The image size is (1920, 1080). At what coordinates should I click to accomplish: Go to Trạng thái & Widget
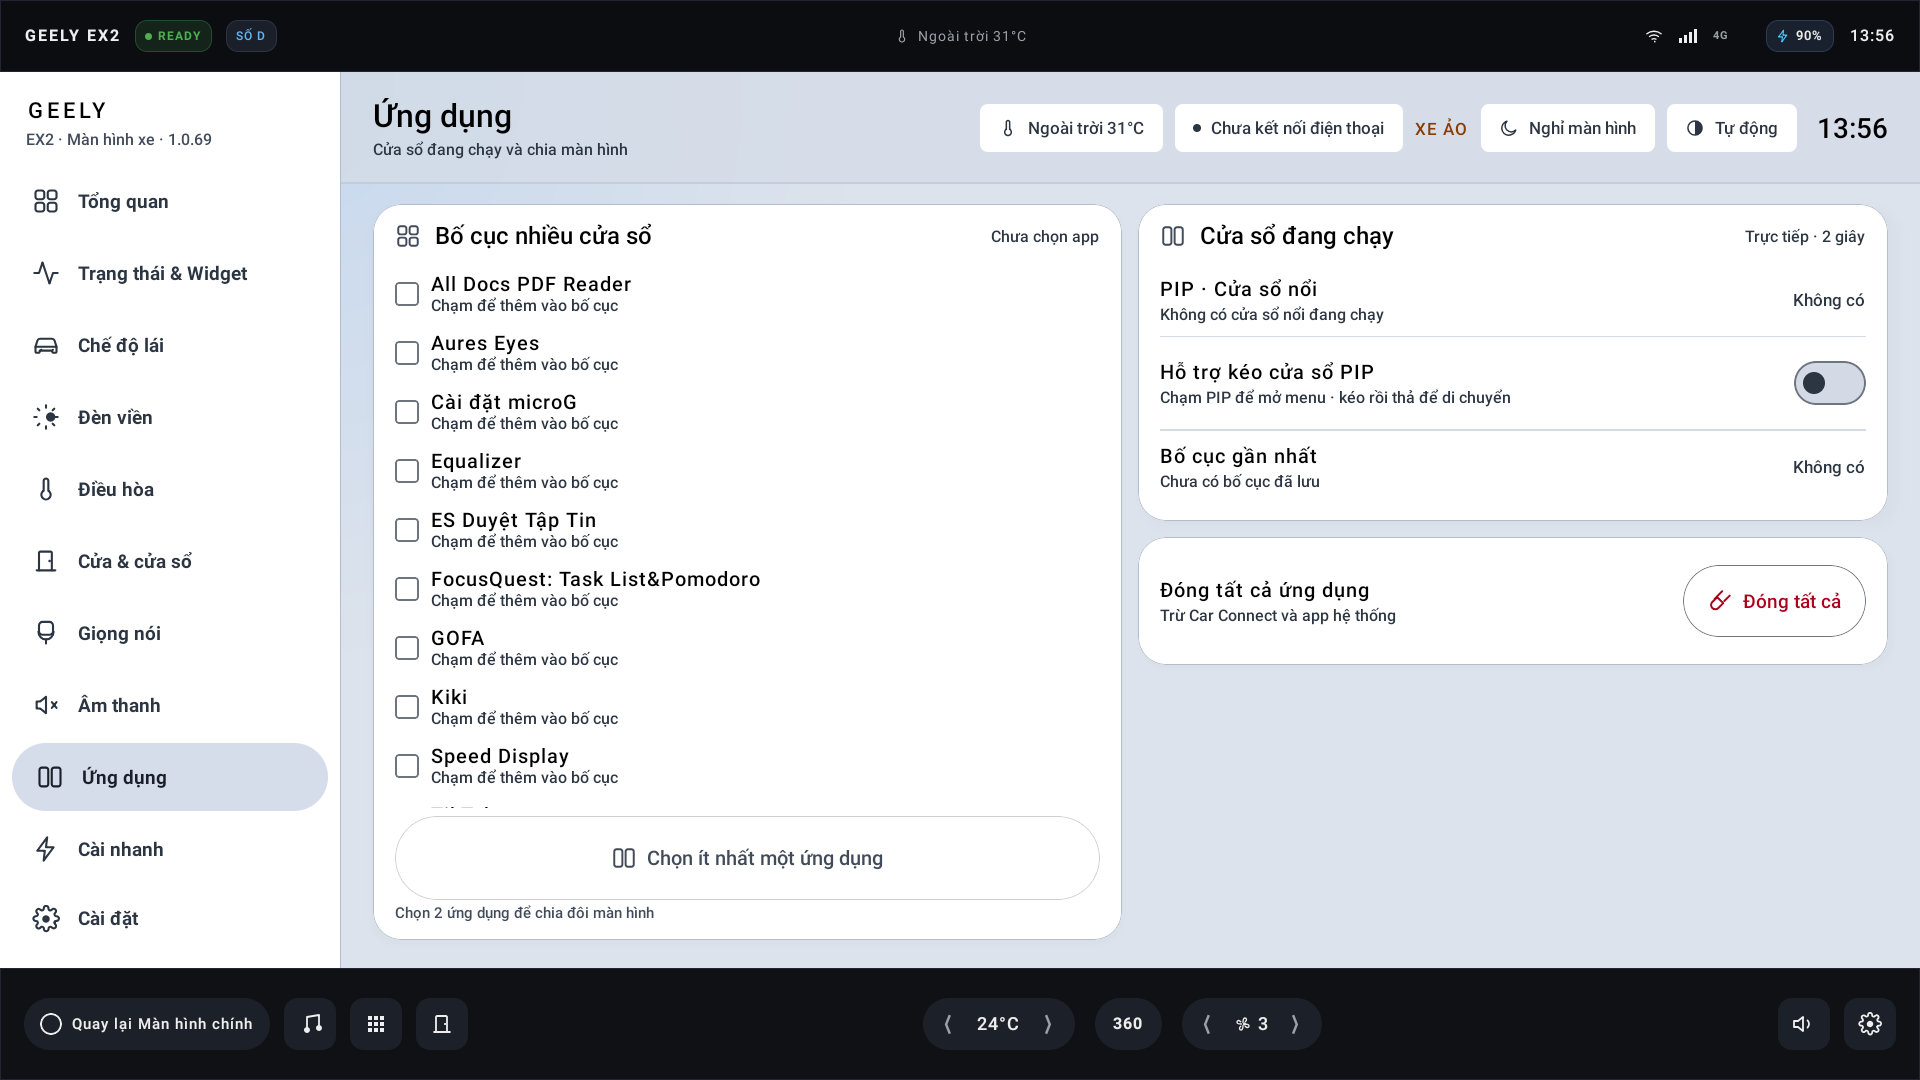[170, 273]
